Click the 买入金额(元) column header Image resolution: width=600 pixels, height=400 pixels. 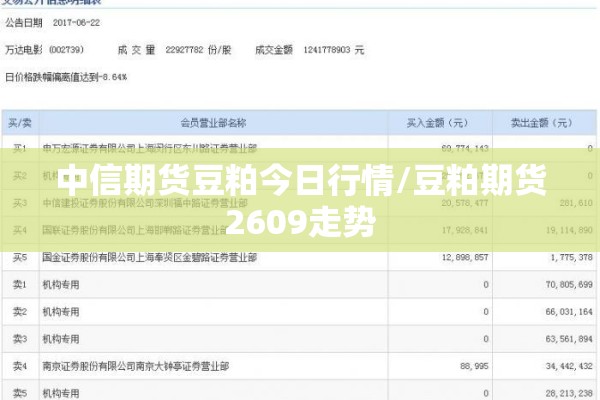(437, 123)
